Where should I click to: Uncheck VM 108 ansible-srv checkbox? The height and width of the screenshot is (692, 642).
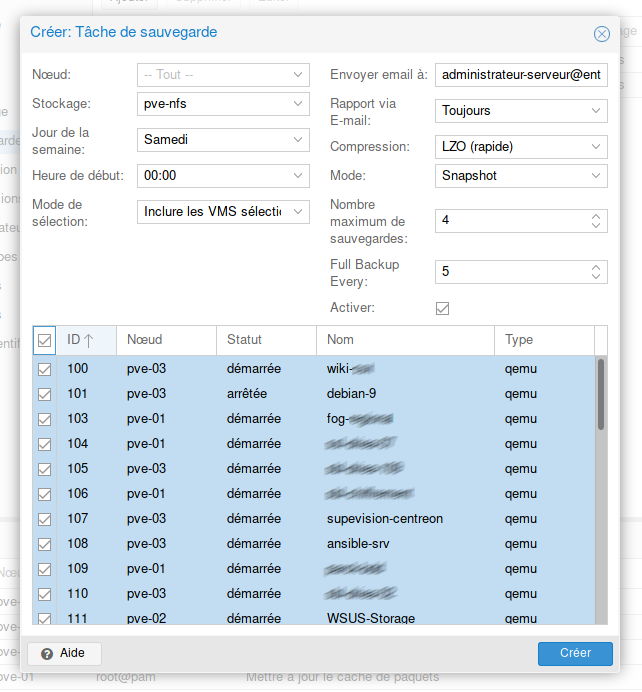44,544
